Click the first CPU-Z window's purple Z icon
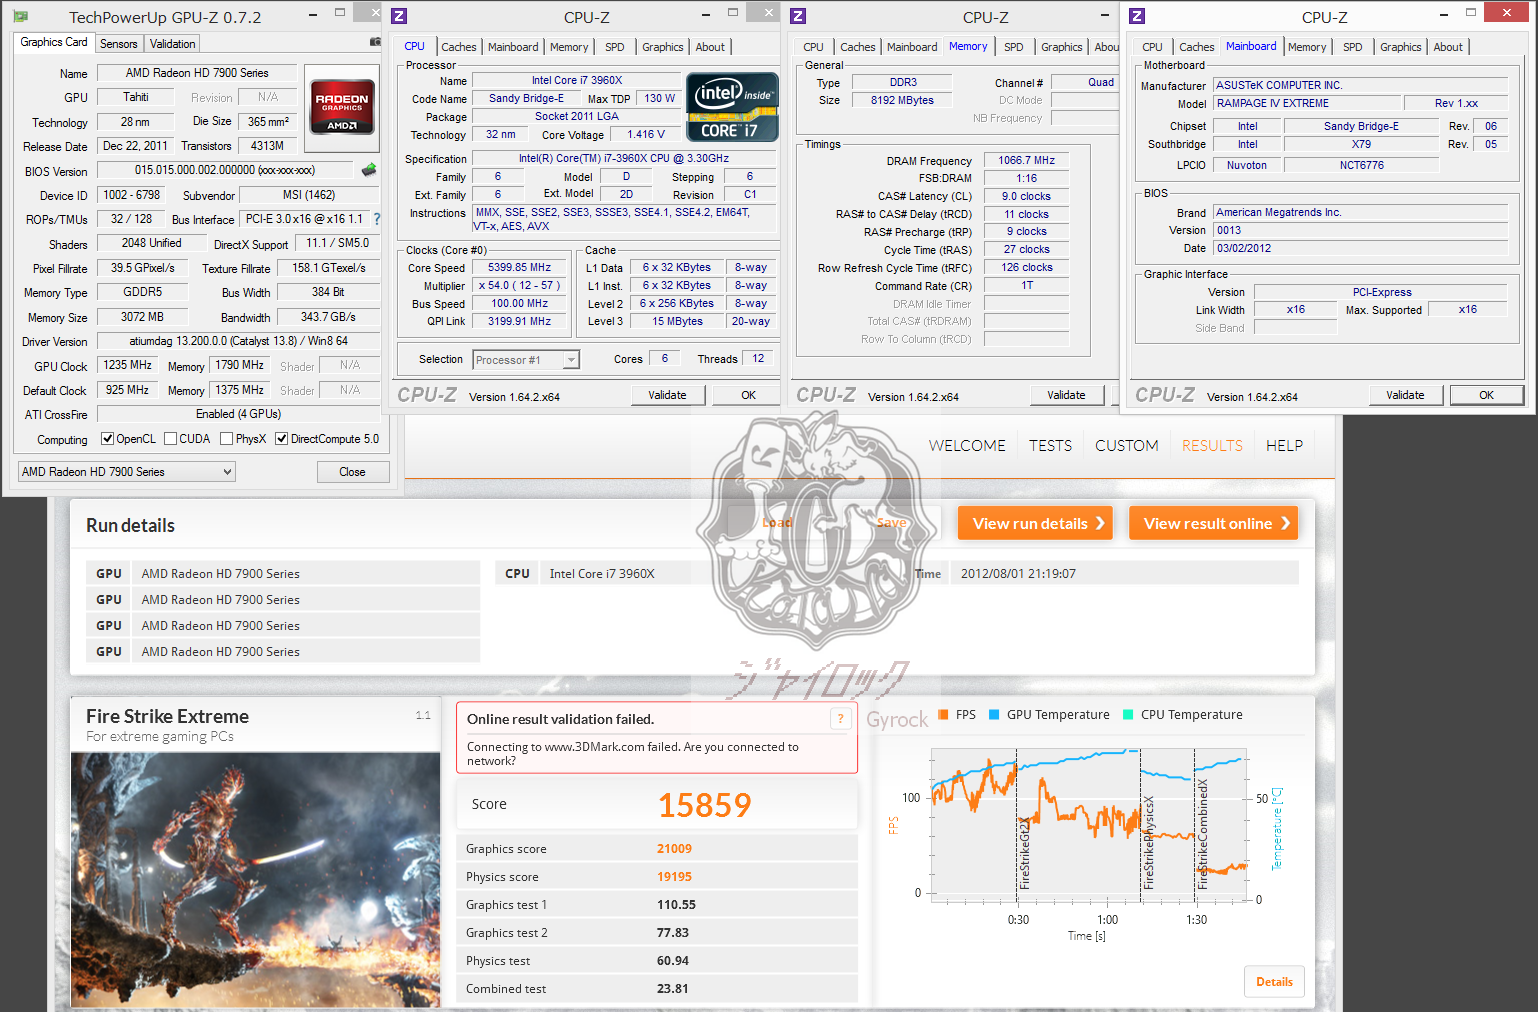Viewport: 1538px width, 1012px height. tap(399, 16)
